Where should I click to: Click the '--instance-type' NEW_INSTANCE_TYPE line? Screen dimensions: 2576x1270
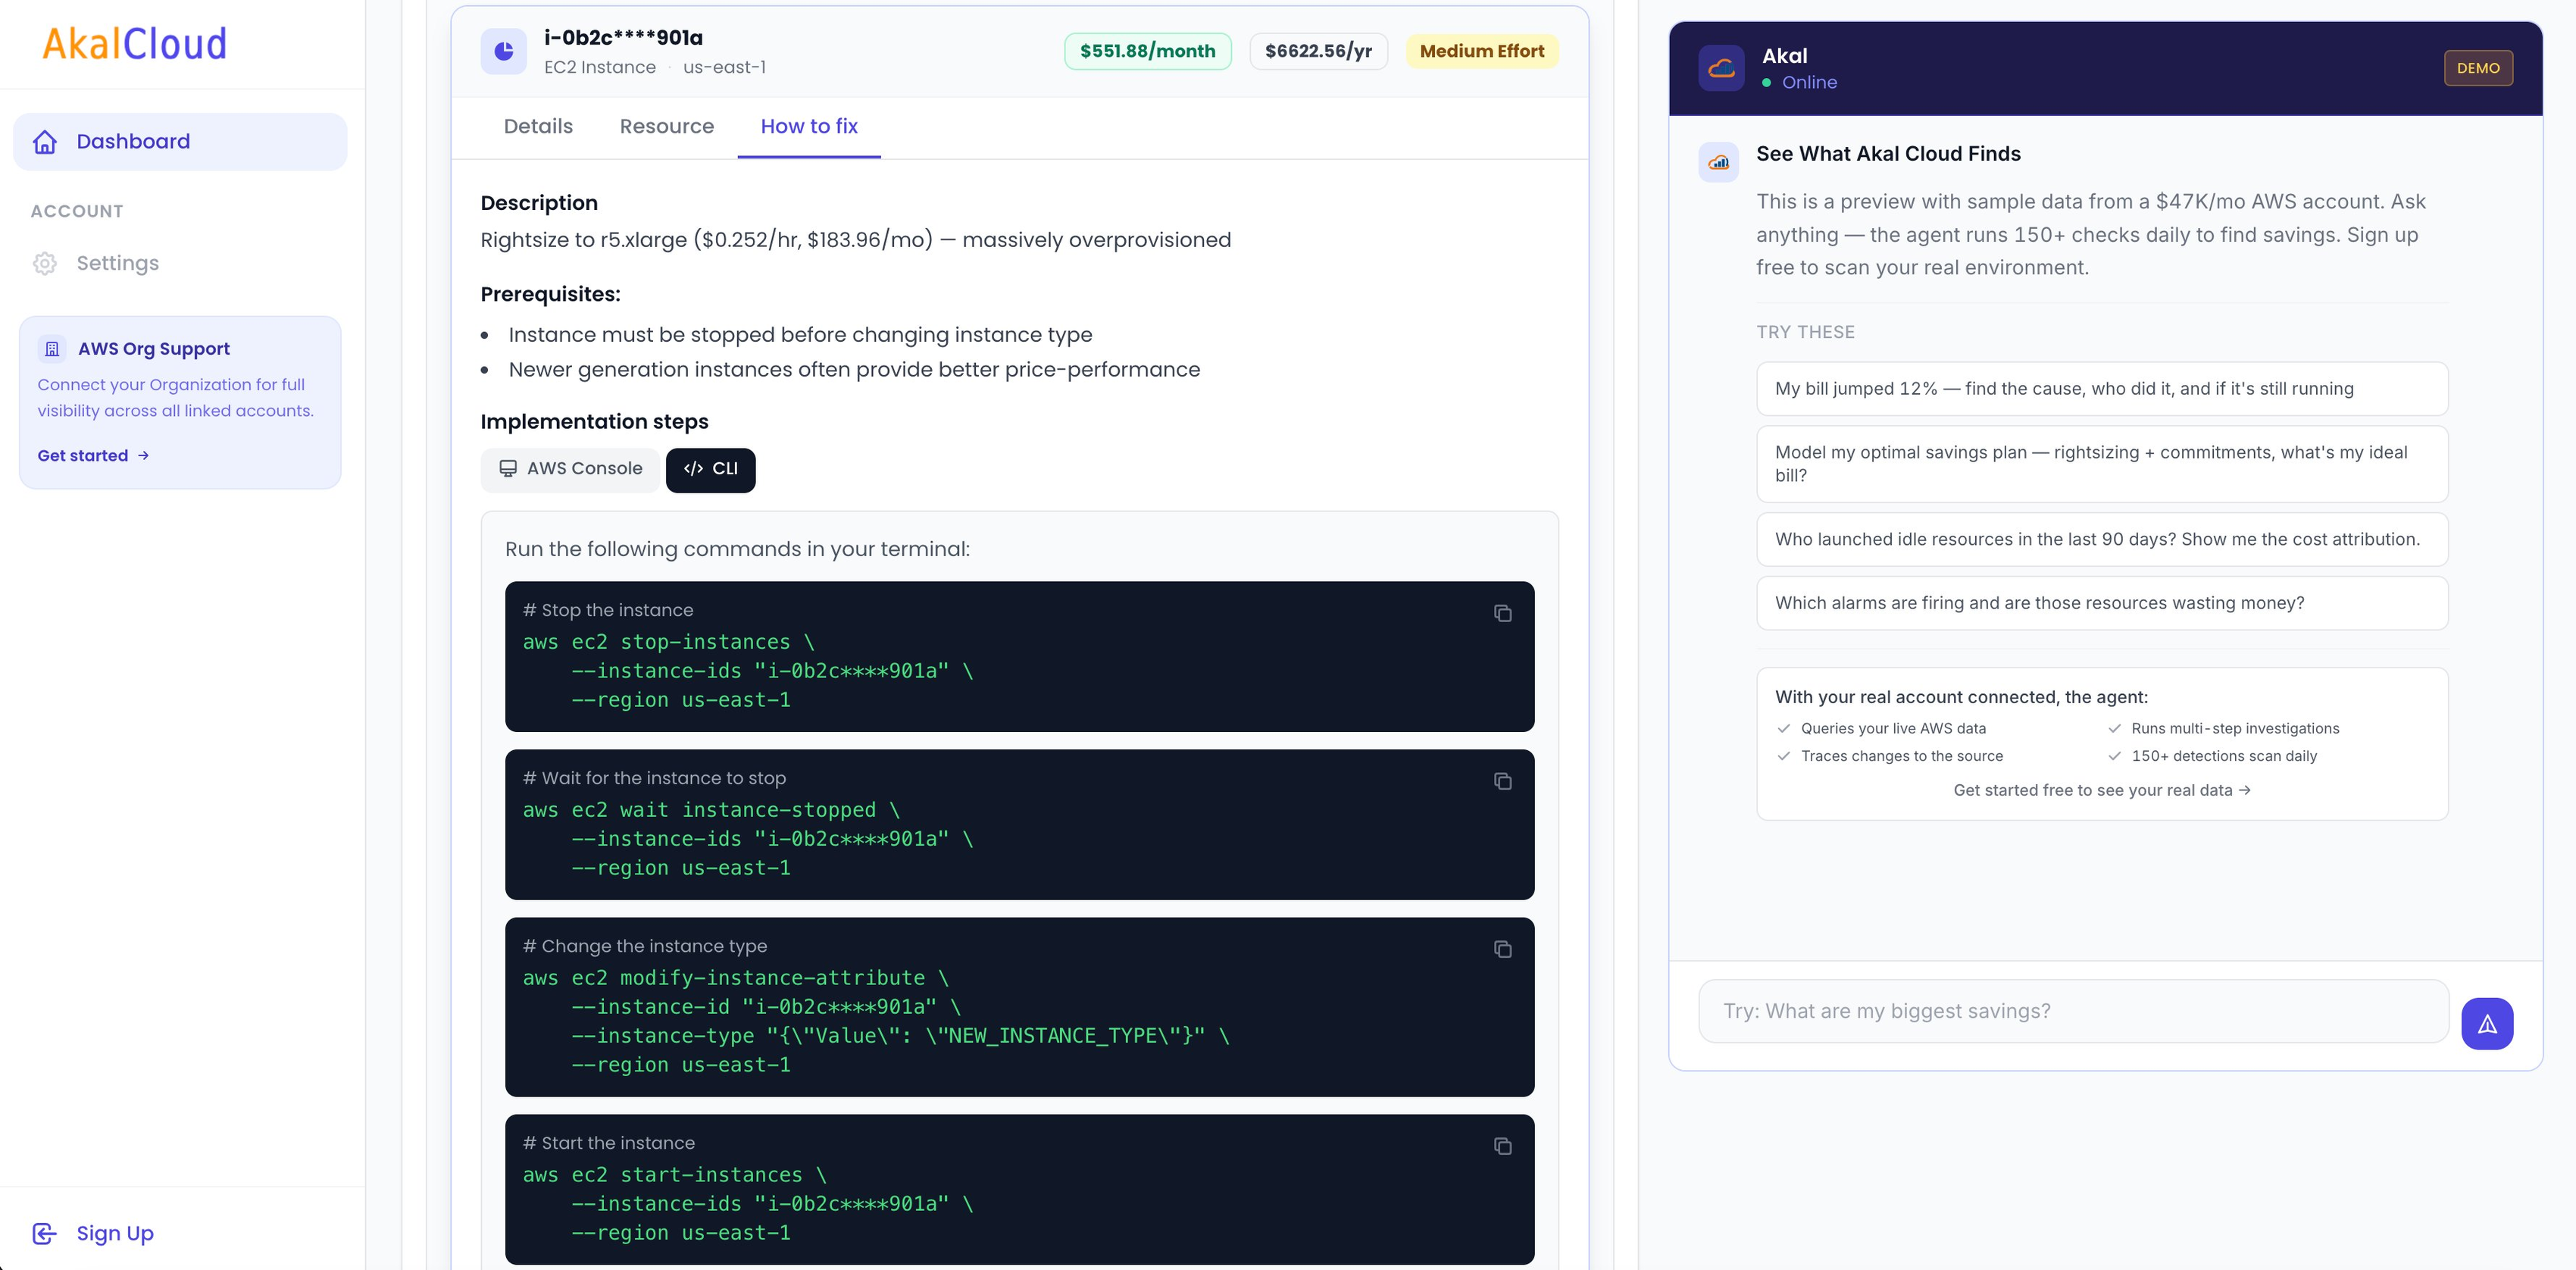click(x=900, y=1036)
